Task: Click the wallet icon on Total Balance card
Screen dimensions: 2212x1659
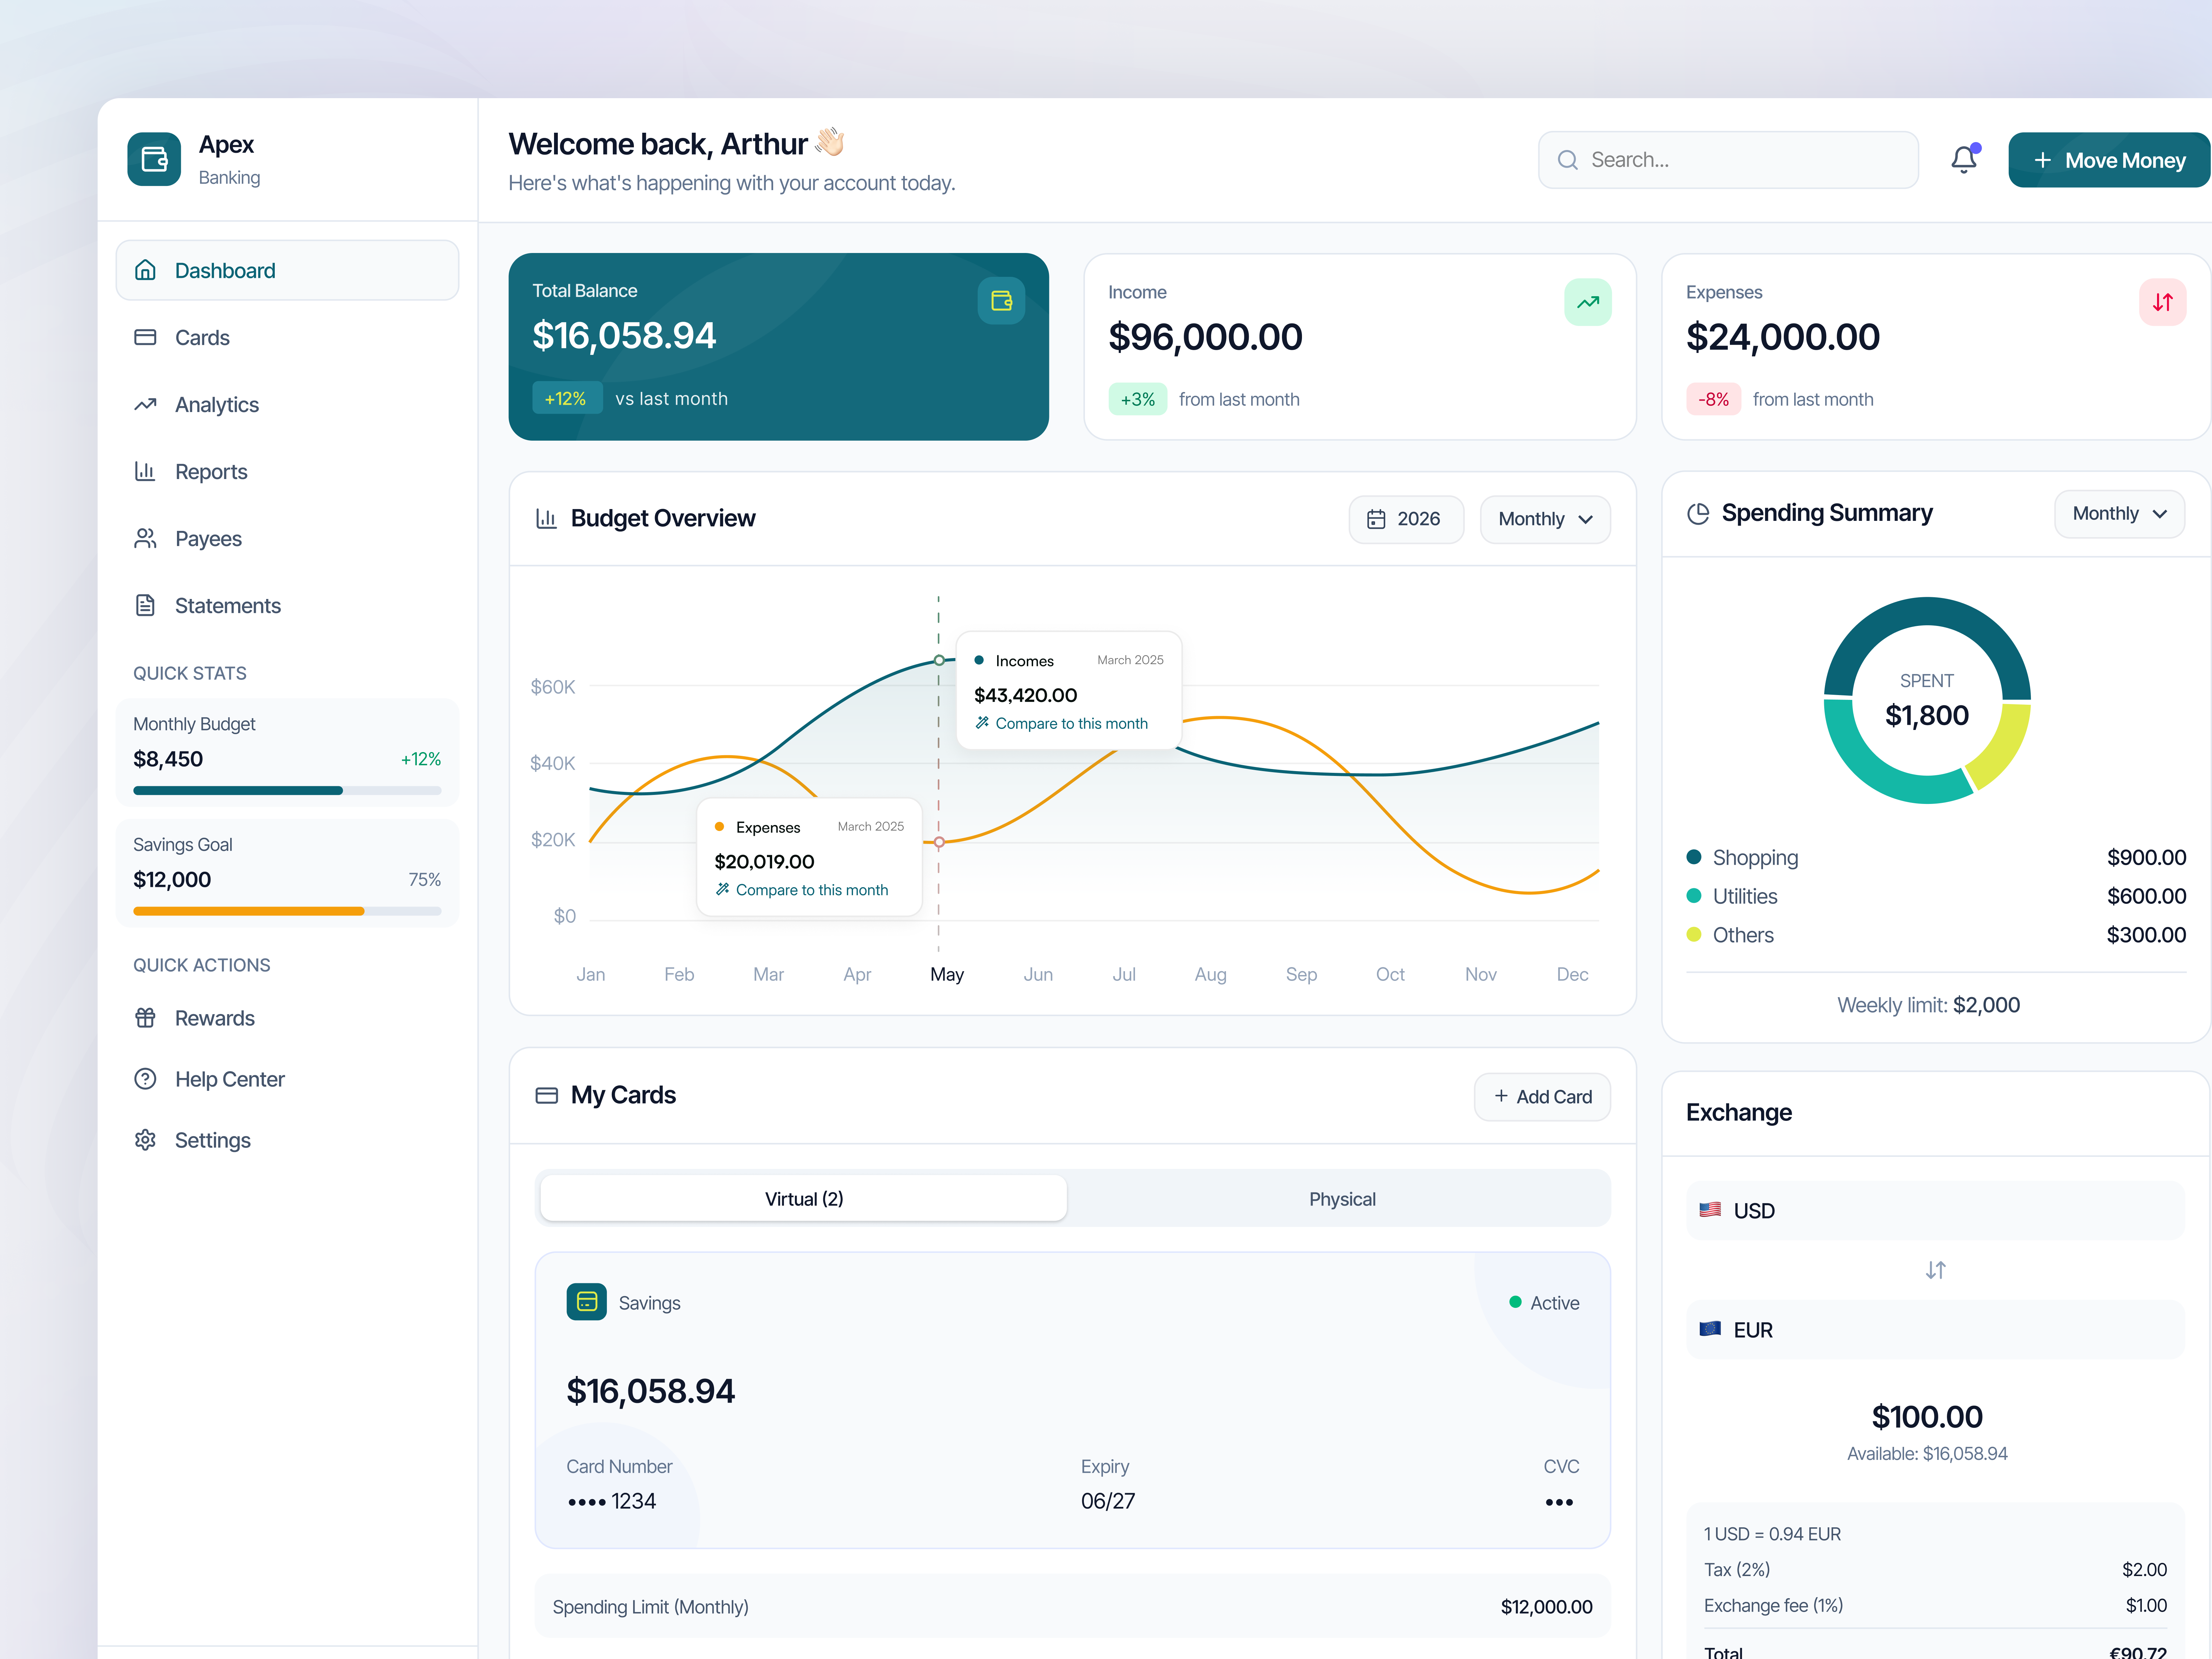Action: (x=1001, y=301)
